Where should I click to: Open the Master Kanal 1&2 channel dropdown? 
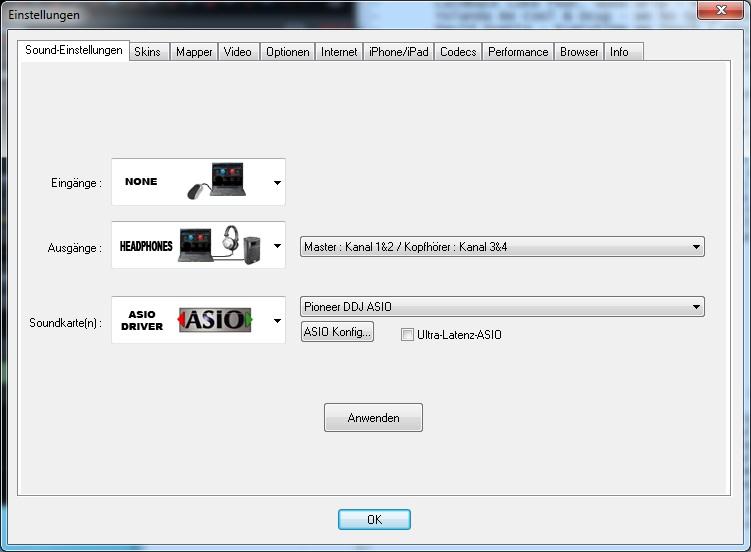[x=502, y=247]
